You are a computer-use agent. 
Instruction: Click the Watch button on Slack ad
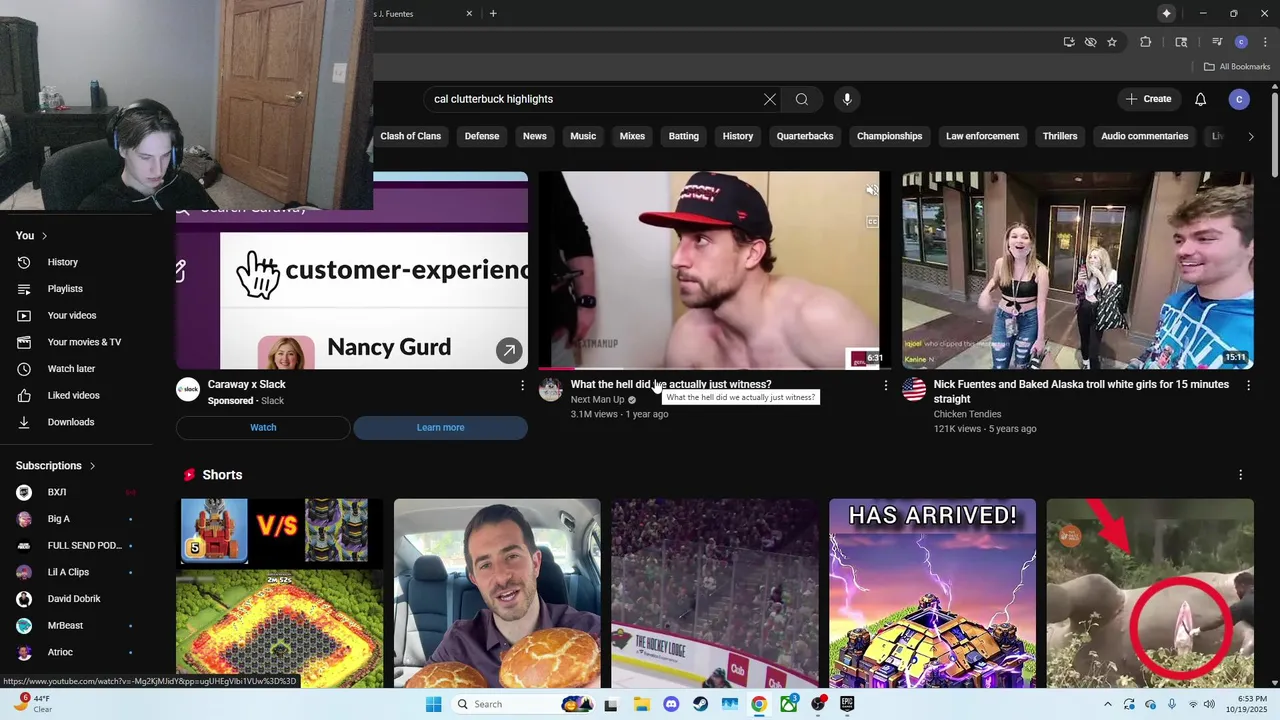pyautogui.click(x=263, y=428)
